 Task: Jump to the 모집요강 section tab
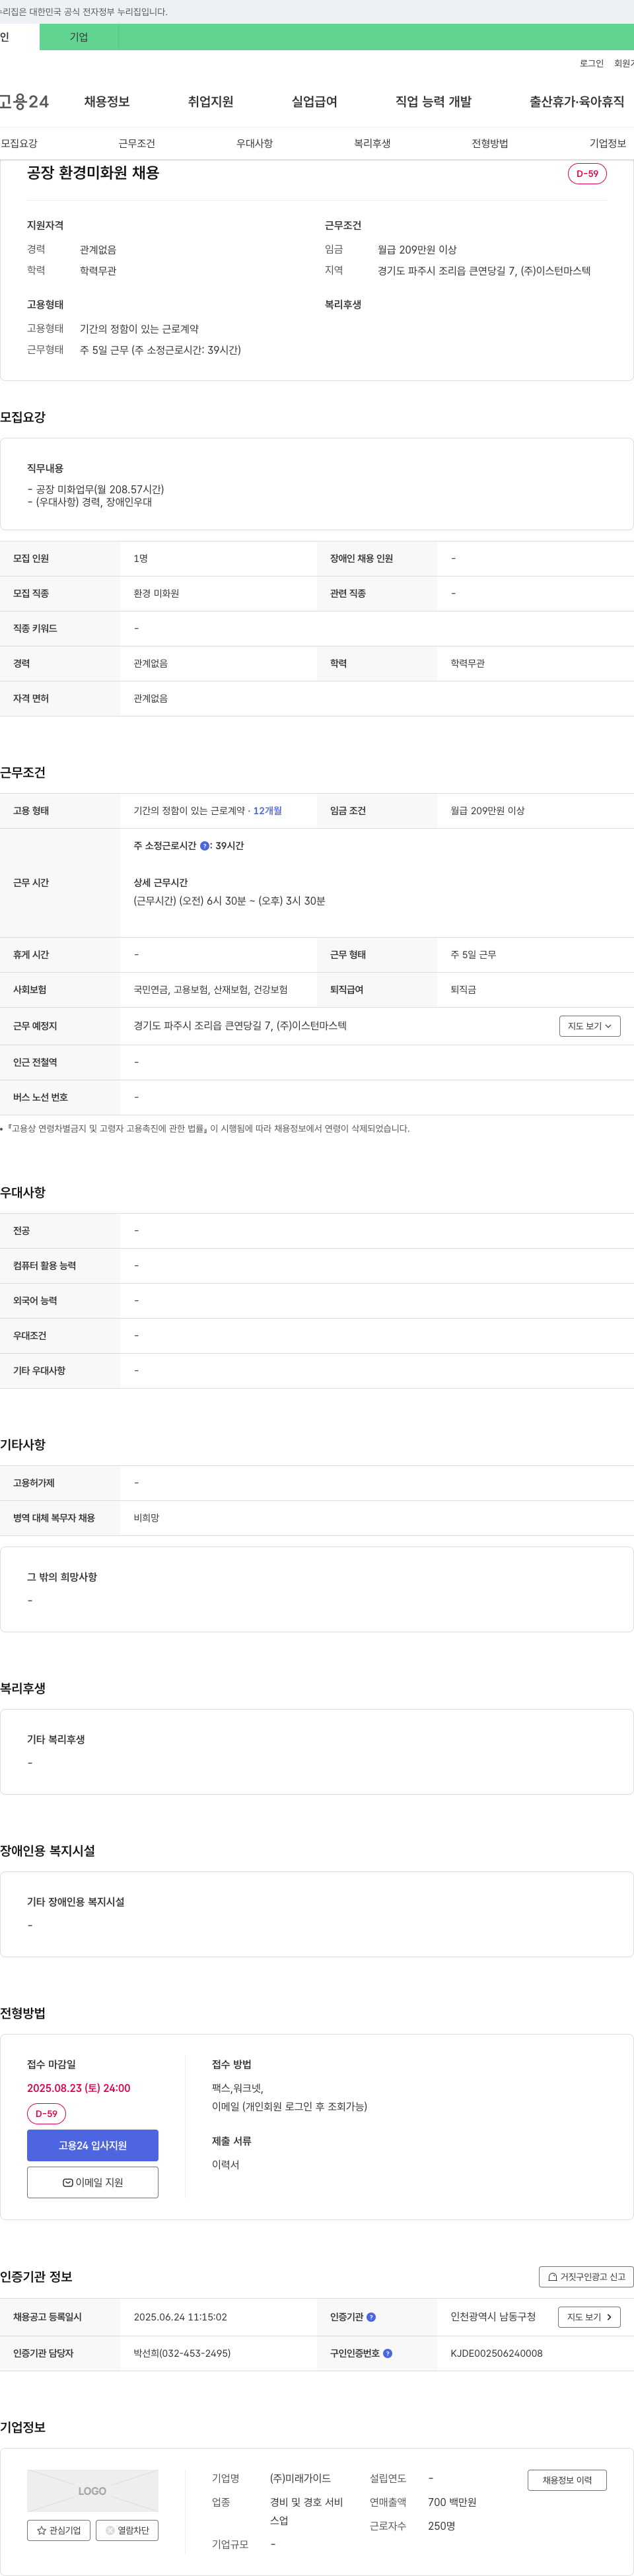pyautogui.click(x=19, y=143)
